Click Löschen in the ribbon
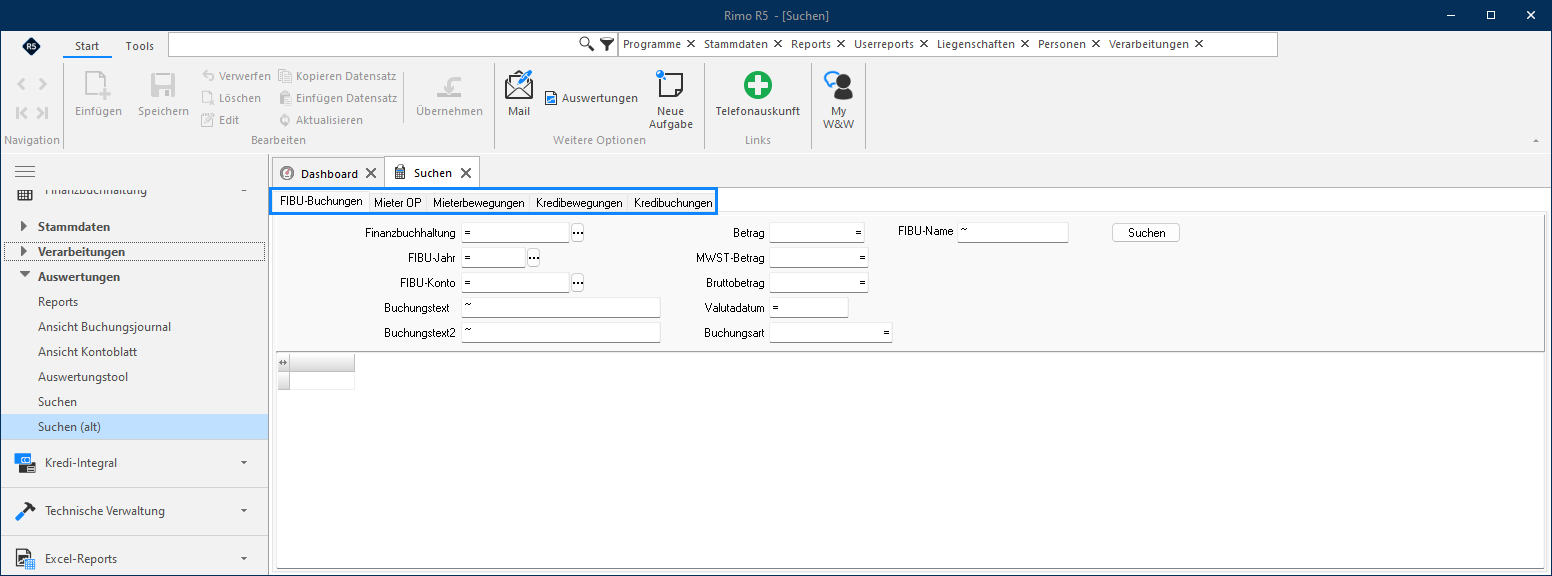The width and height of the screenshot is (1552, 576). [231, 98]
